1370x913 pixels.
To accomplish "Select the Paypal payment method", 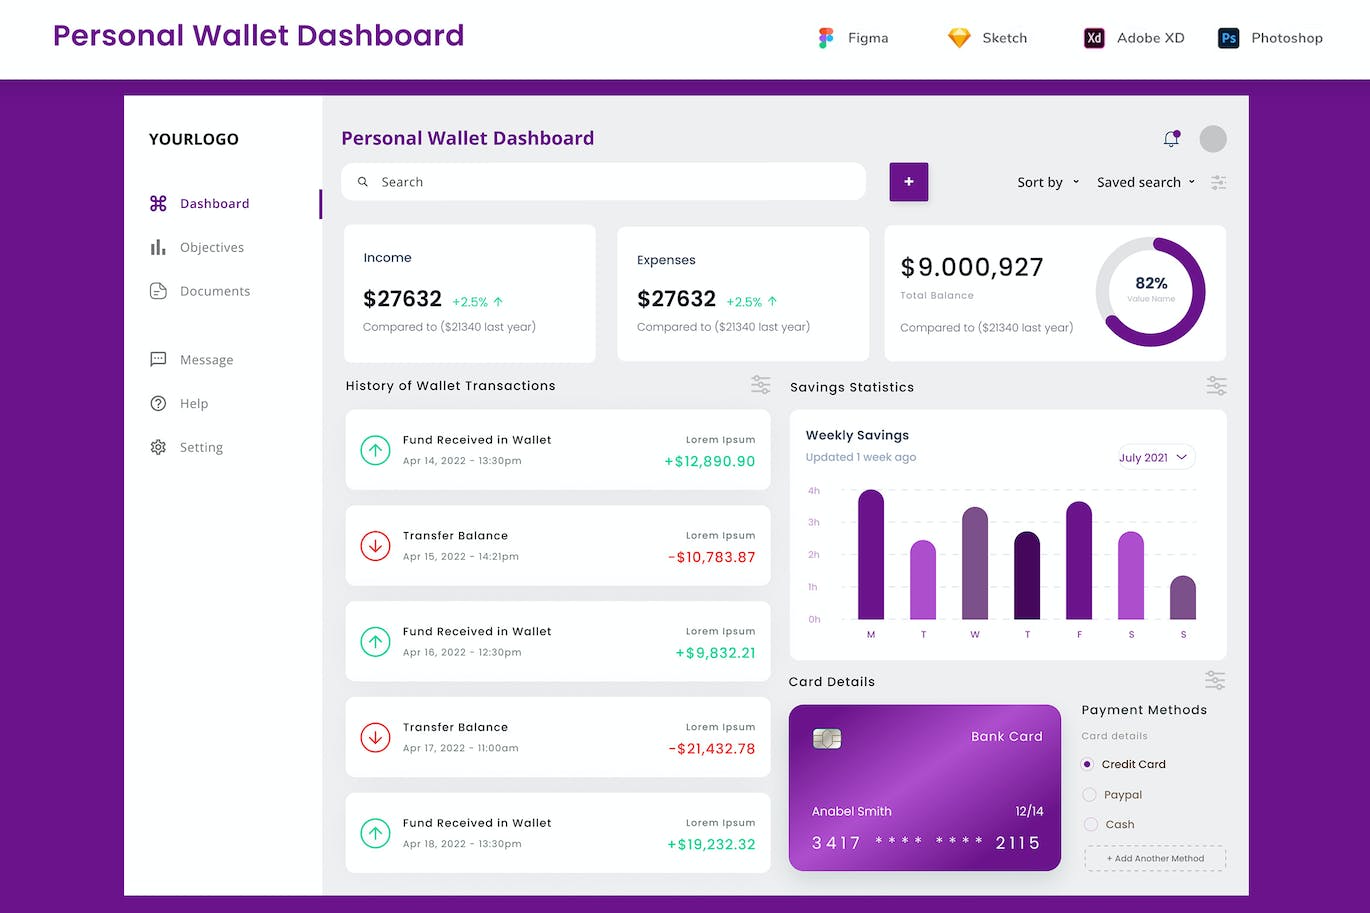I will pos(1090,795).
